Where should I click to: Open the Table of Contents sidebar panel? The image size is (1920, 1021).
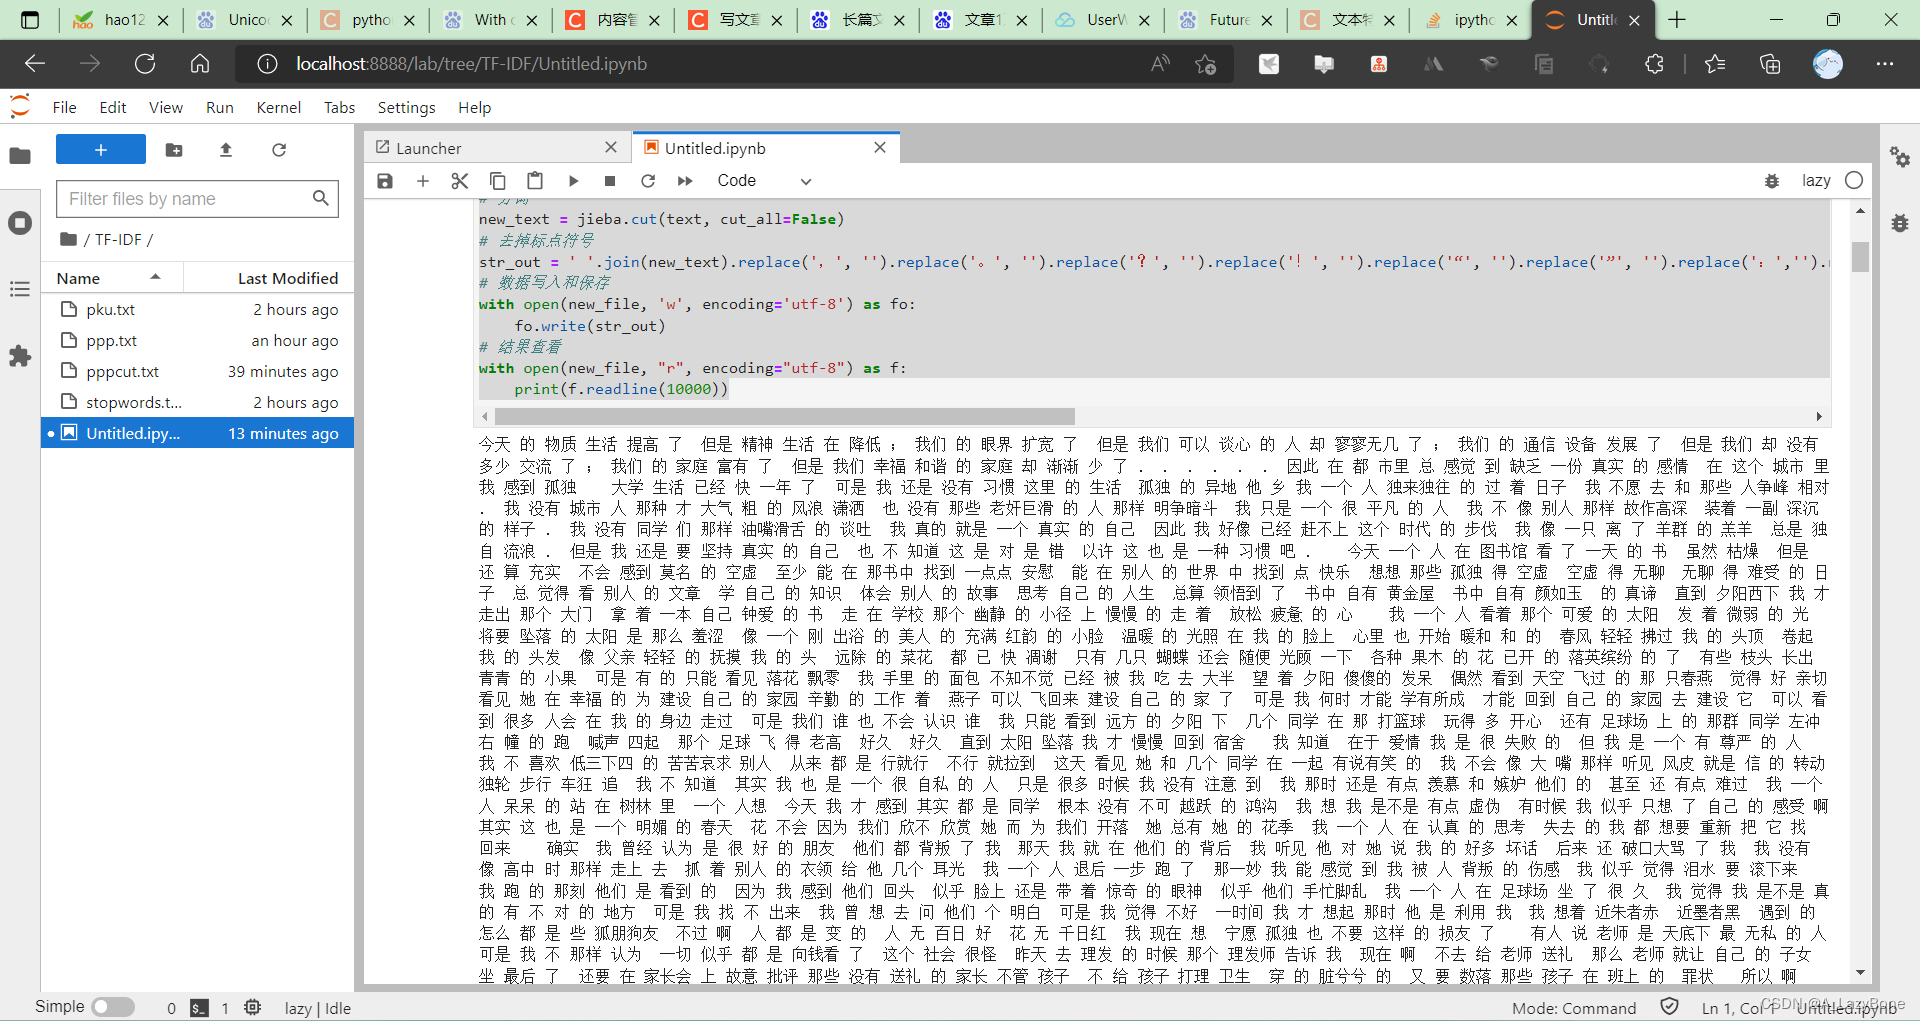pyautogui.click(x=20, y=290)
